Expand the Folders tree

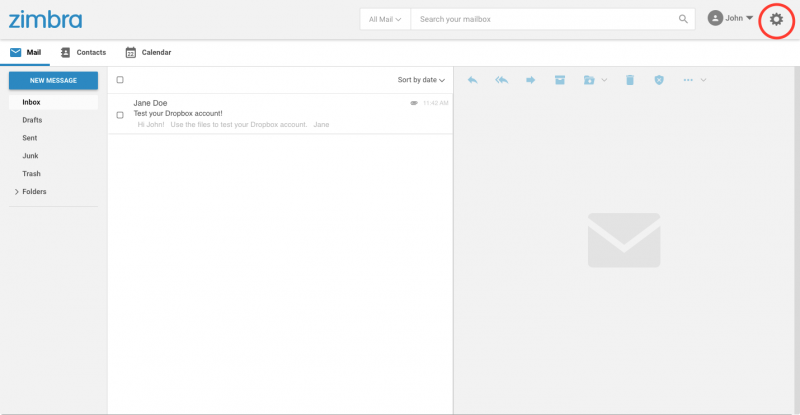click(16, 191)
